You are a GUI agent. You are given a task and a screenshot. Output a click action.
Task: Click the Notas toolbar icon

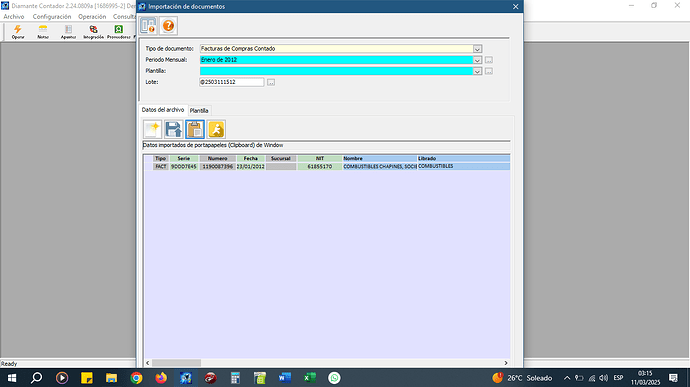coord(43,32)
